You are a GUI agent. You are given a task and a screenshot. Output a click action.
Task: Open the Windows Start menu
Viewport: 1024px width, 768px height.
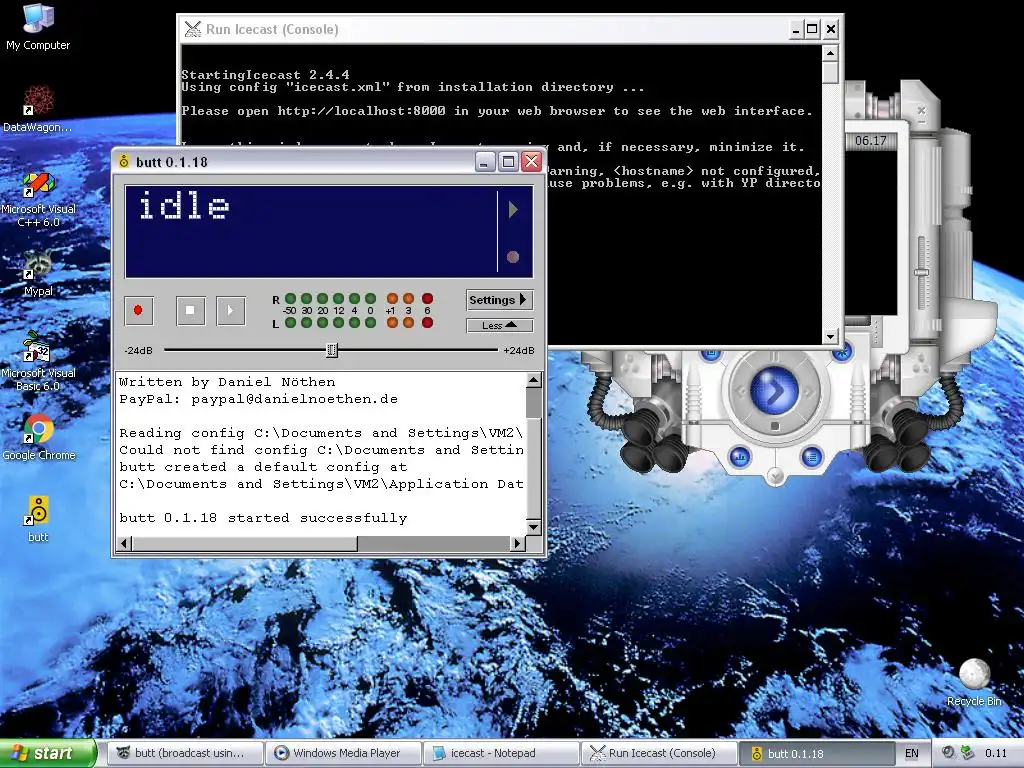pyautogui.click(x=48, y=753)
